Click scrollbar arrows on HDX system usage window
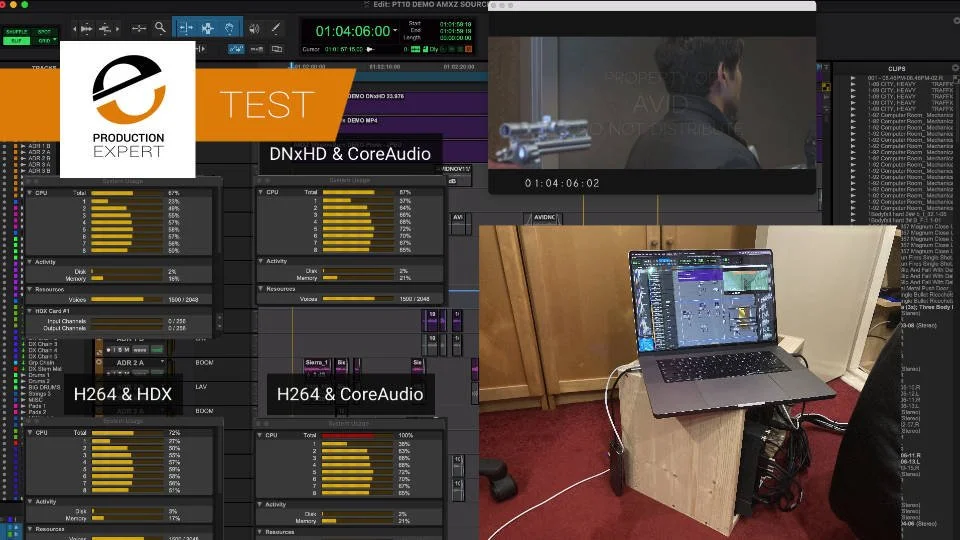The height and width of the screenshot is (540, 960). point(219,321)
